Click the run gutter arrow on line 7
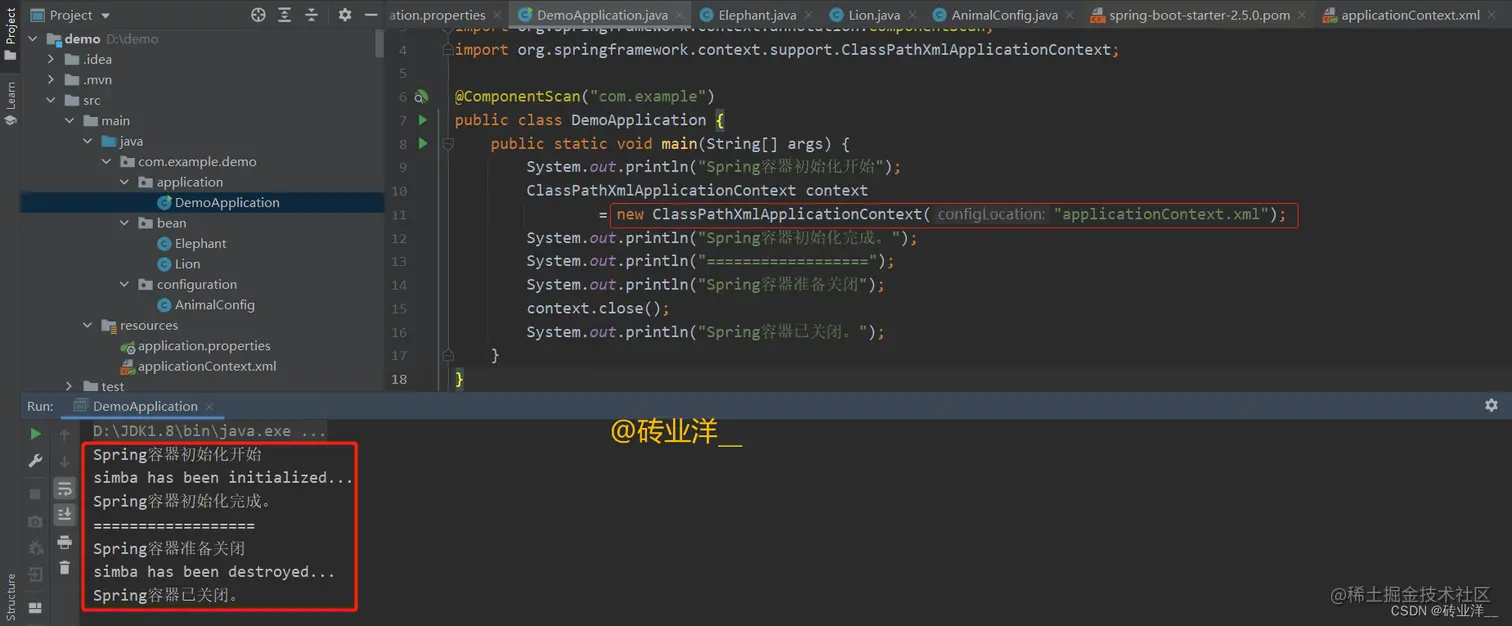This screenshot has width=1512, height=626. click(x=423, y=120)
